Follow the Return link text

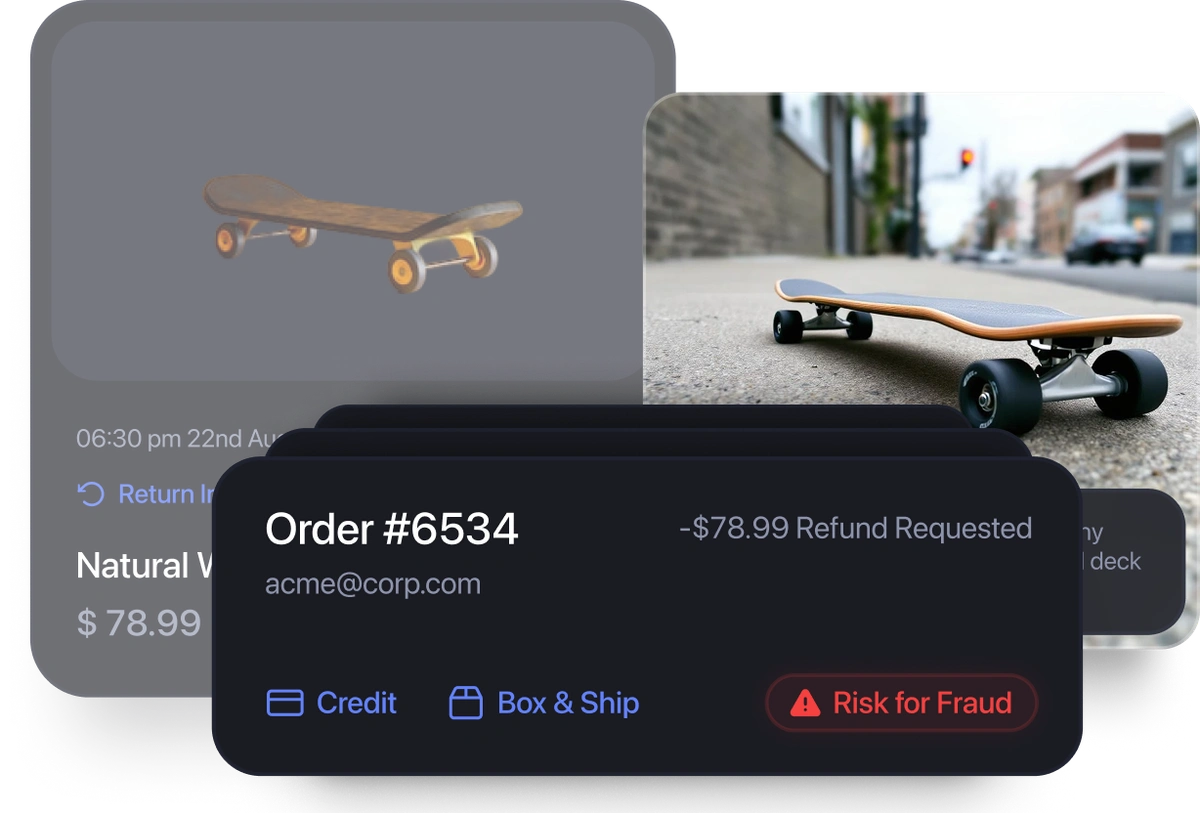pyautogui.click(x=156, y=494)
